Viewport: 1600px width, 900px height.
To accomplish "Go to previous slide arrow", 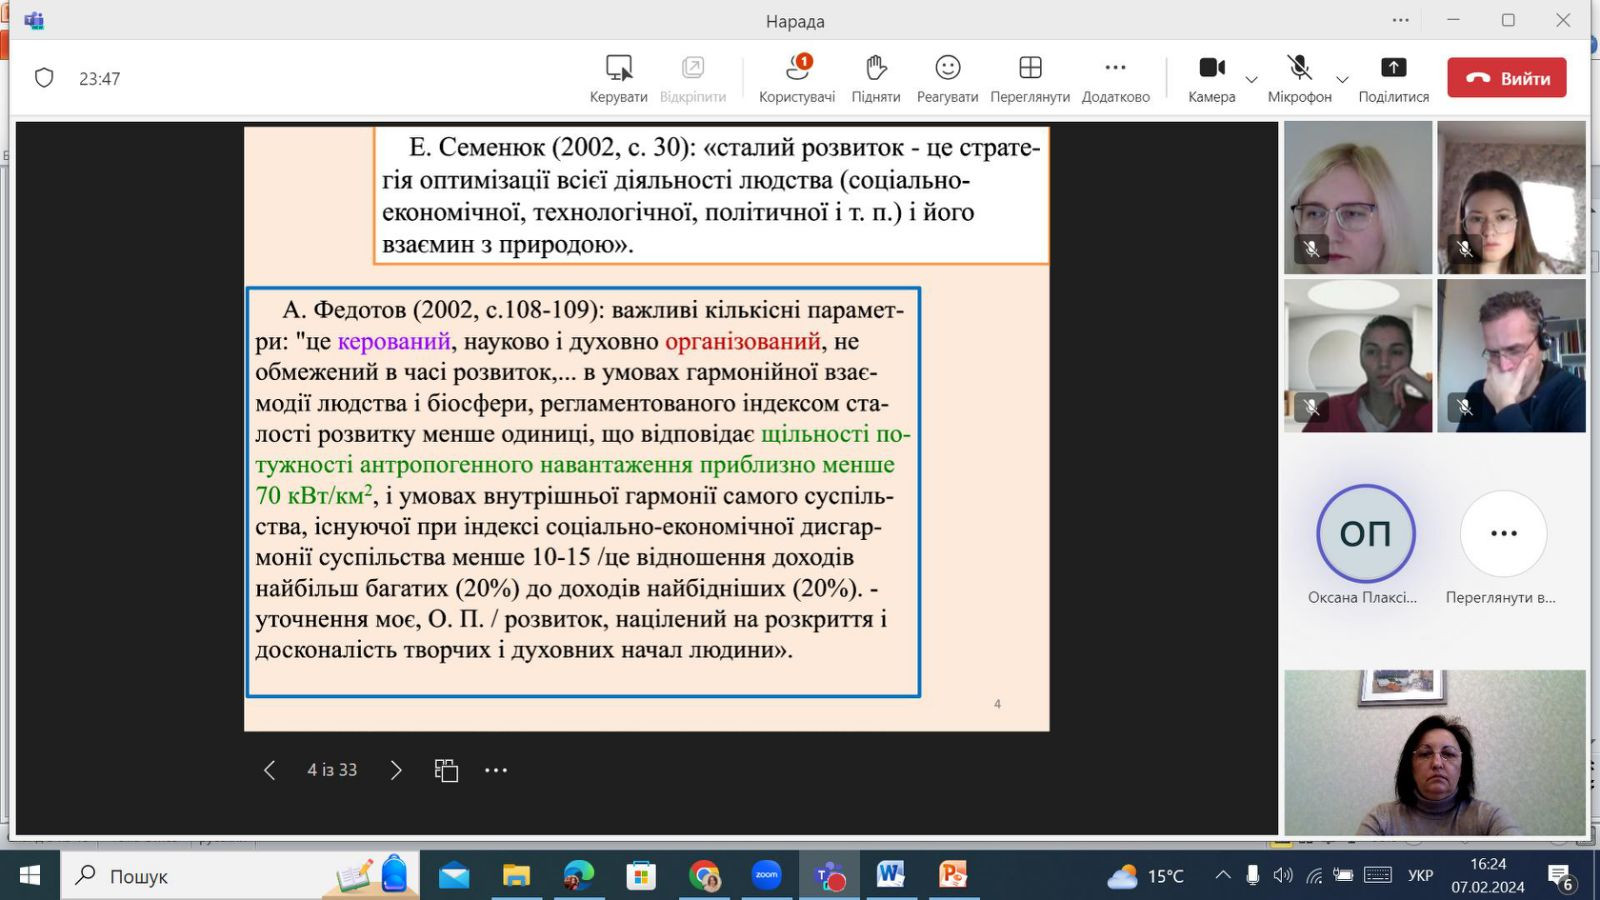I will tap(269, 770).
